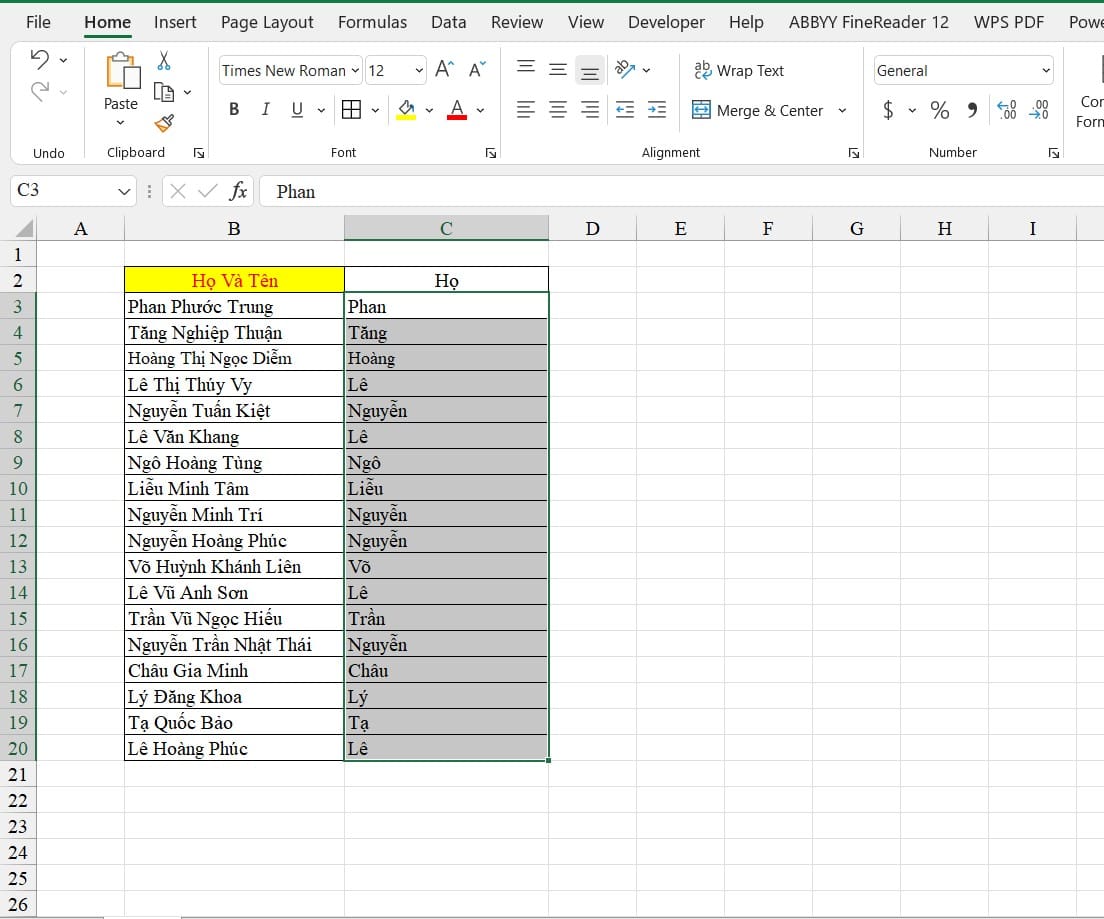Open Alignment settings dialog launcher
The height and width of the screenshot is (919, 1104).
tap(853, 153)
